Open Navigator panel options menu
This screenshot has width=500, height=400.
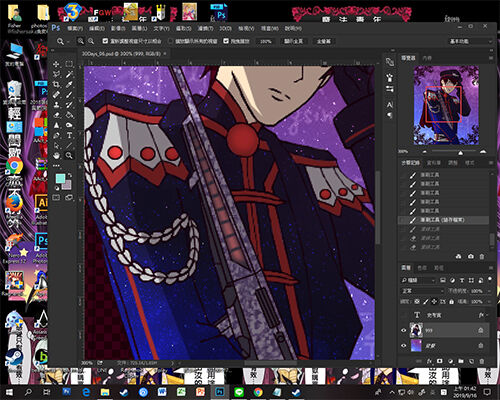[x=491, y=58]
